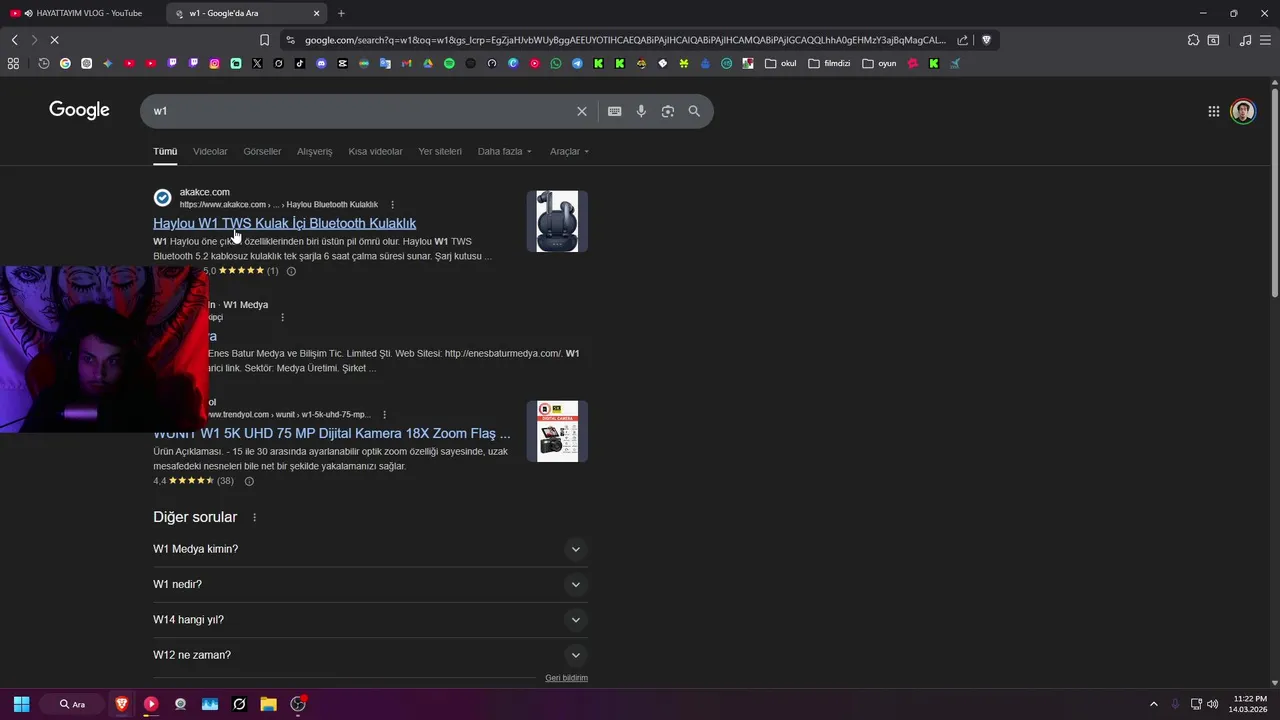1280x720 pixels.
Task: Click the Geri bildirim feedback link
Action: [566, 678]
